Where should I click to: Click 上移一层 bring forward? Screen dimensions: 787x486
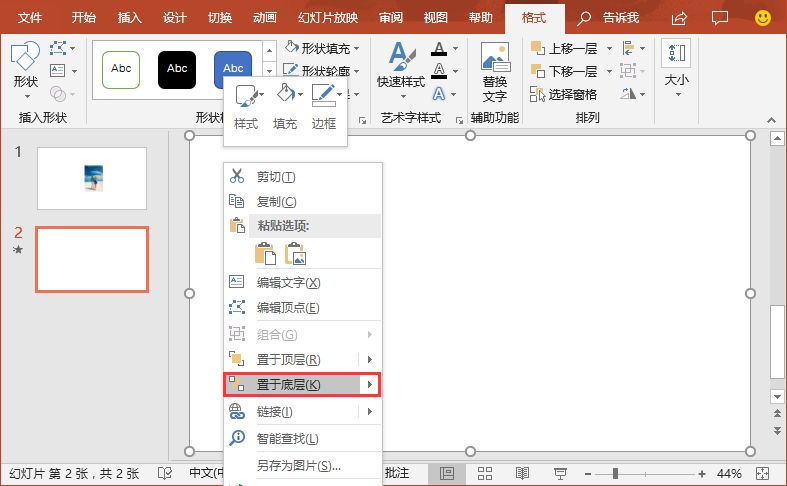[x=565, y=49]
